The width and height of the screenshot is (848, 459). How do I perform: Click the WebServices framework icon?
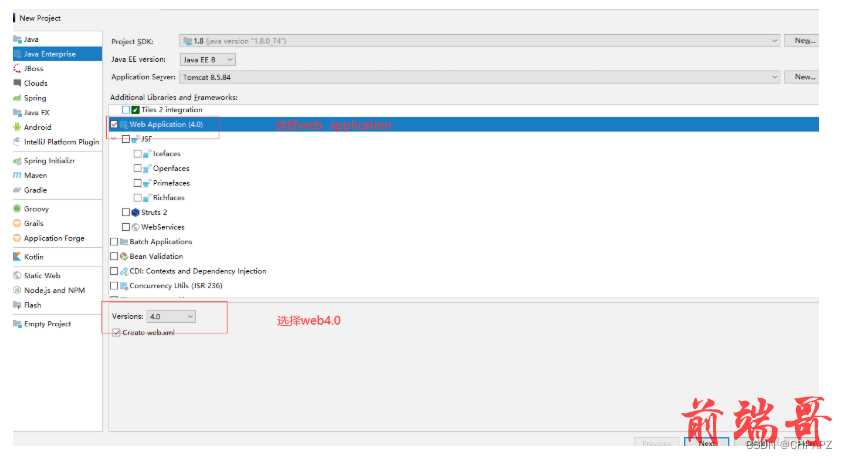point(136,227)
